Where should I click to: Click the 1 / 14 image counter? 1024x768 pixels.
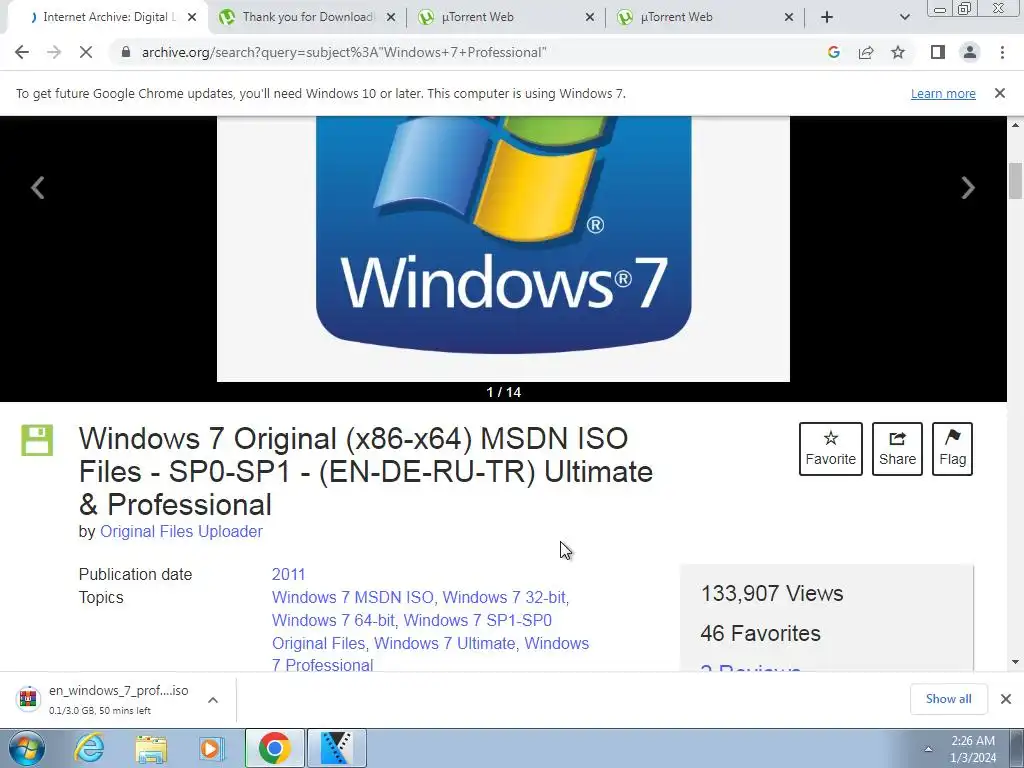coord(504,392)
